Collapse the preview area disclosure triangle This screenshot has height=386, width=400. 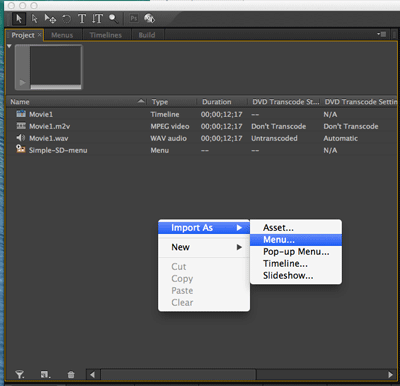pyautogui.click(x=9, y=46)
